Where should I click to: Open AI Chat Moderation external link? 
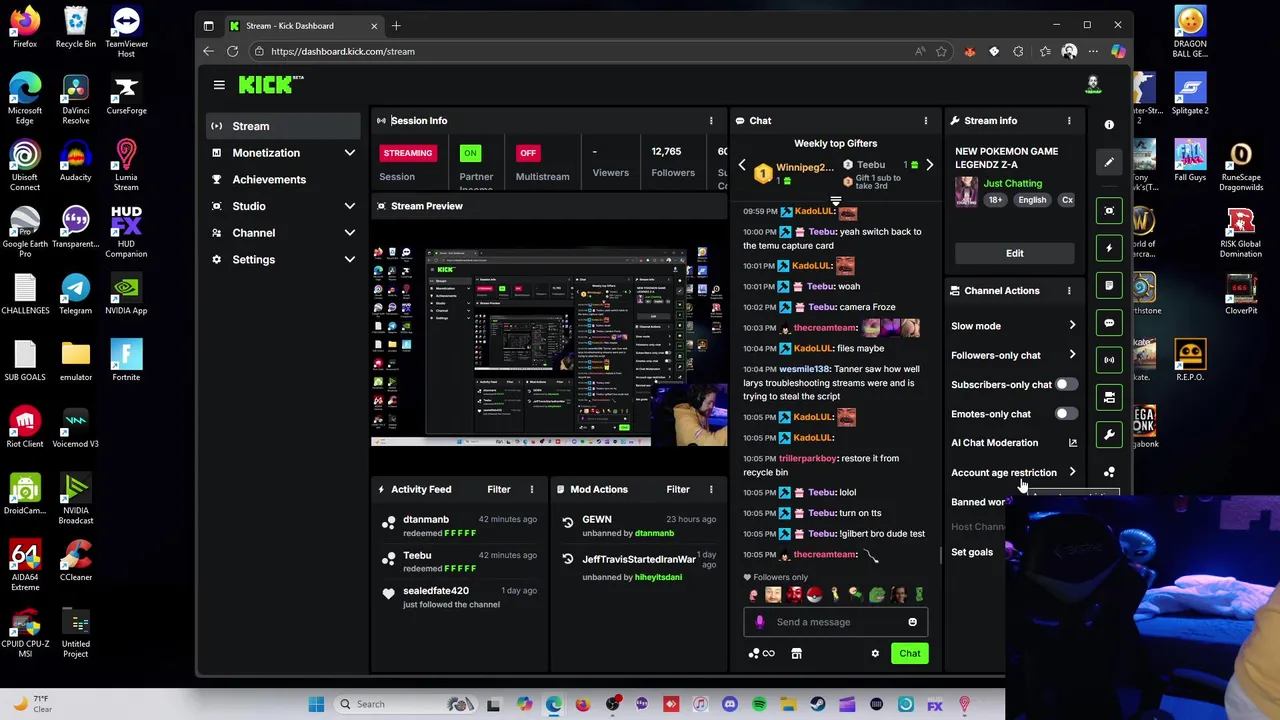point(1072,443)
